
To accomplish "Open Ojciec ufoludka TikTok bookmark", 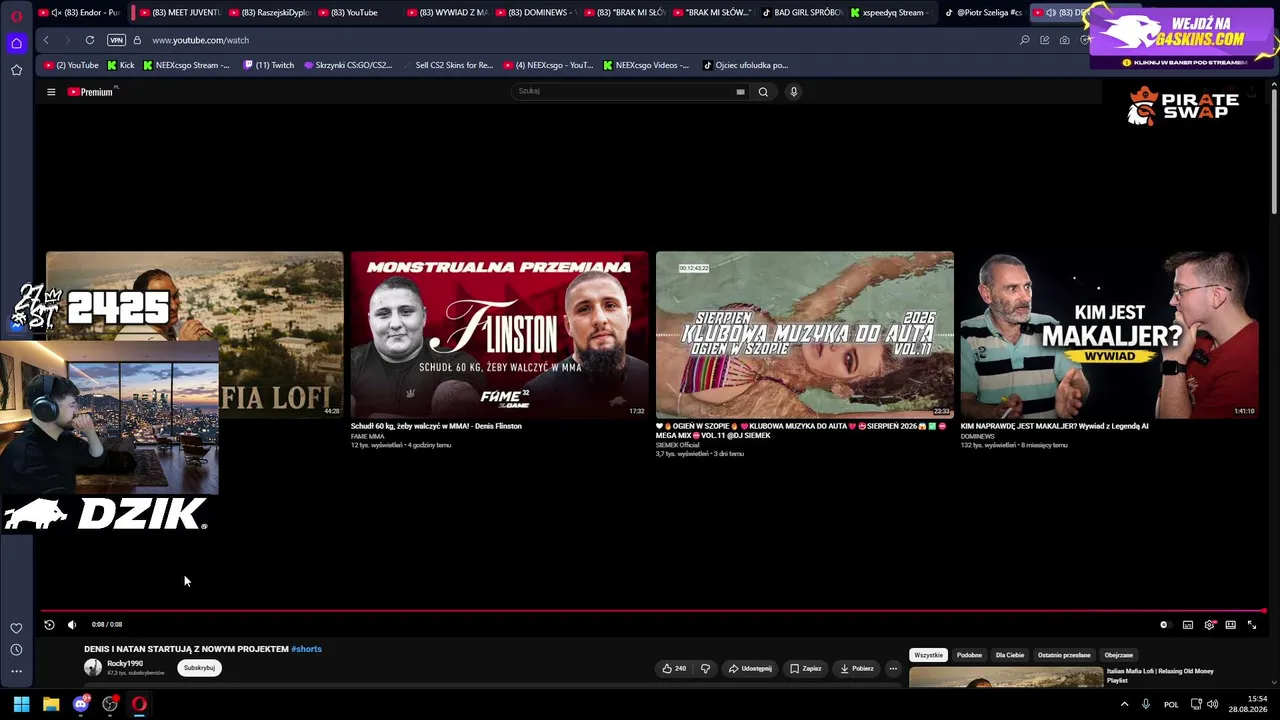I will tap(746, 65).
